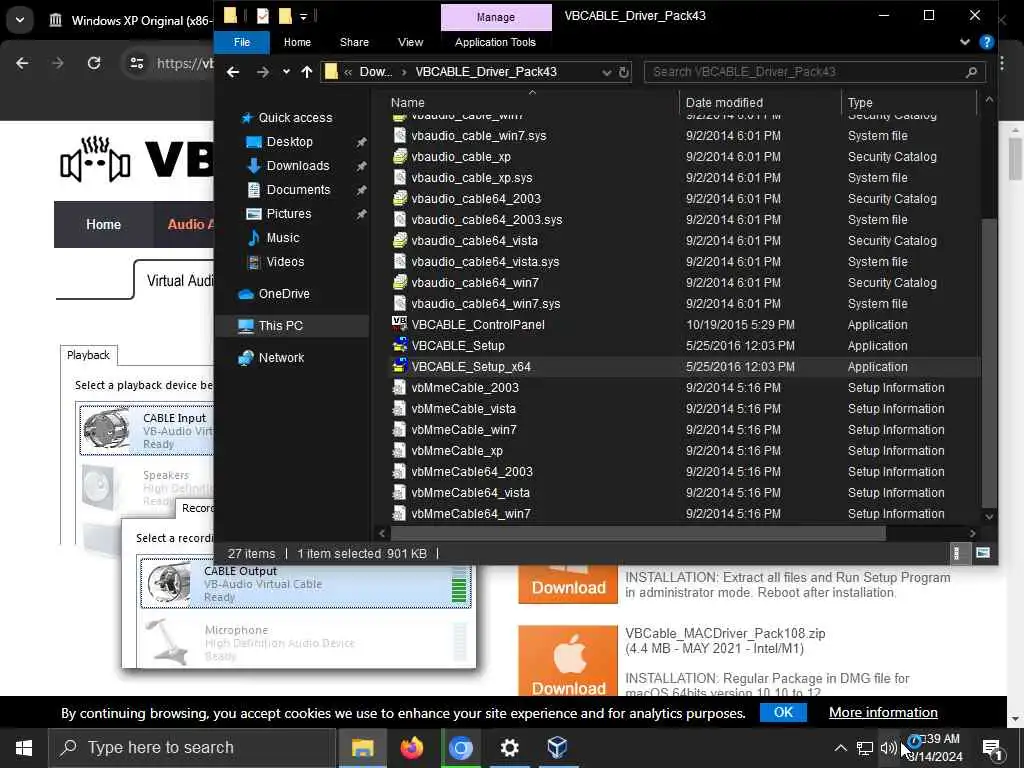The image size is (1024, 768).
Task: Open the View ribbon tab
Action: [x=410, y=42]
